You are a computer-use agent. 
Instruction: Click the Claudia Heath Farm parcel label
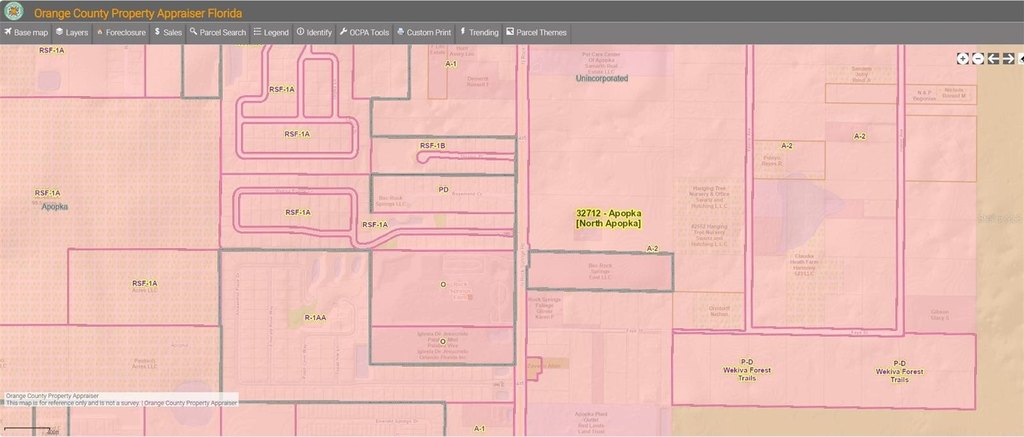tap(803, 265)
